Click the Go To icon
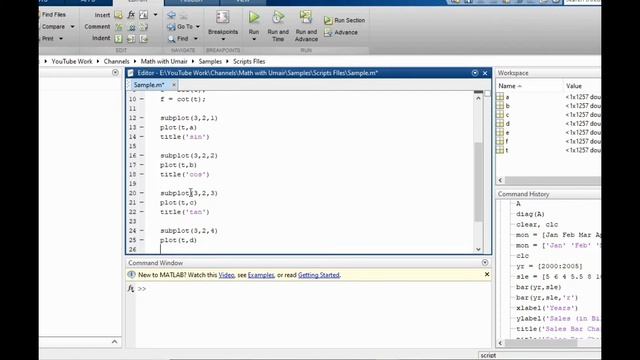The height and width of the screenshot is (360, 640). point(171,27)
